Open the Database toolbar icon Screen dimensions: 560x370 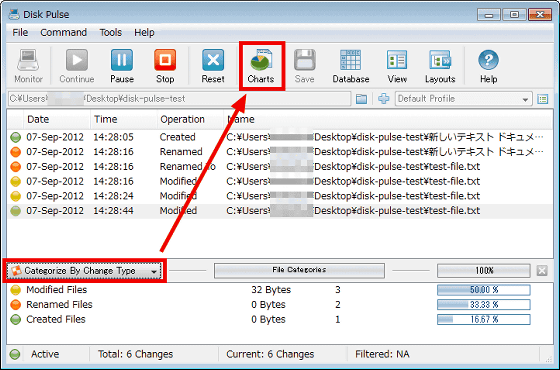pos(350,60)
